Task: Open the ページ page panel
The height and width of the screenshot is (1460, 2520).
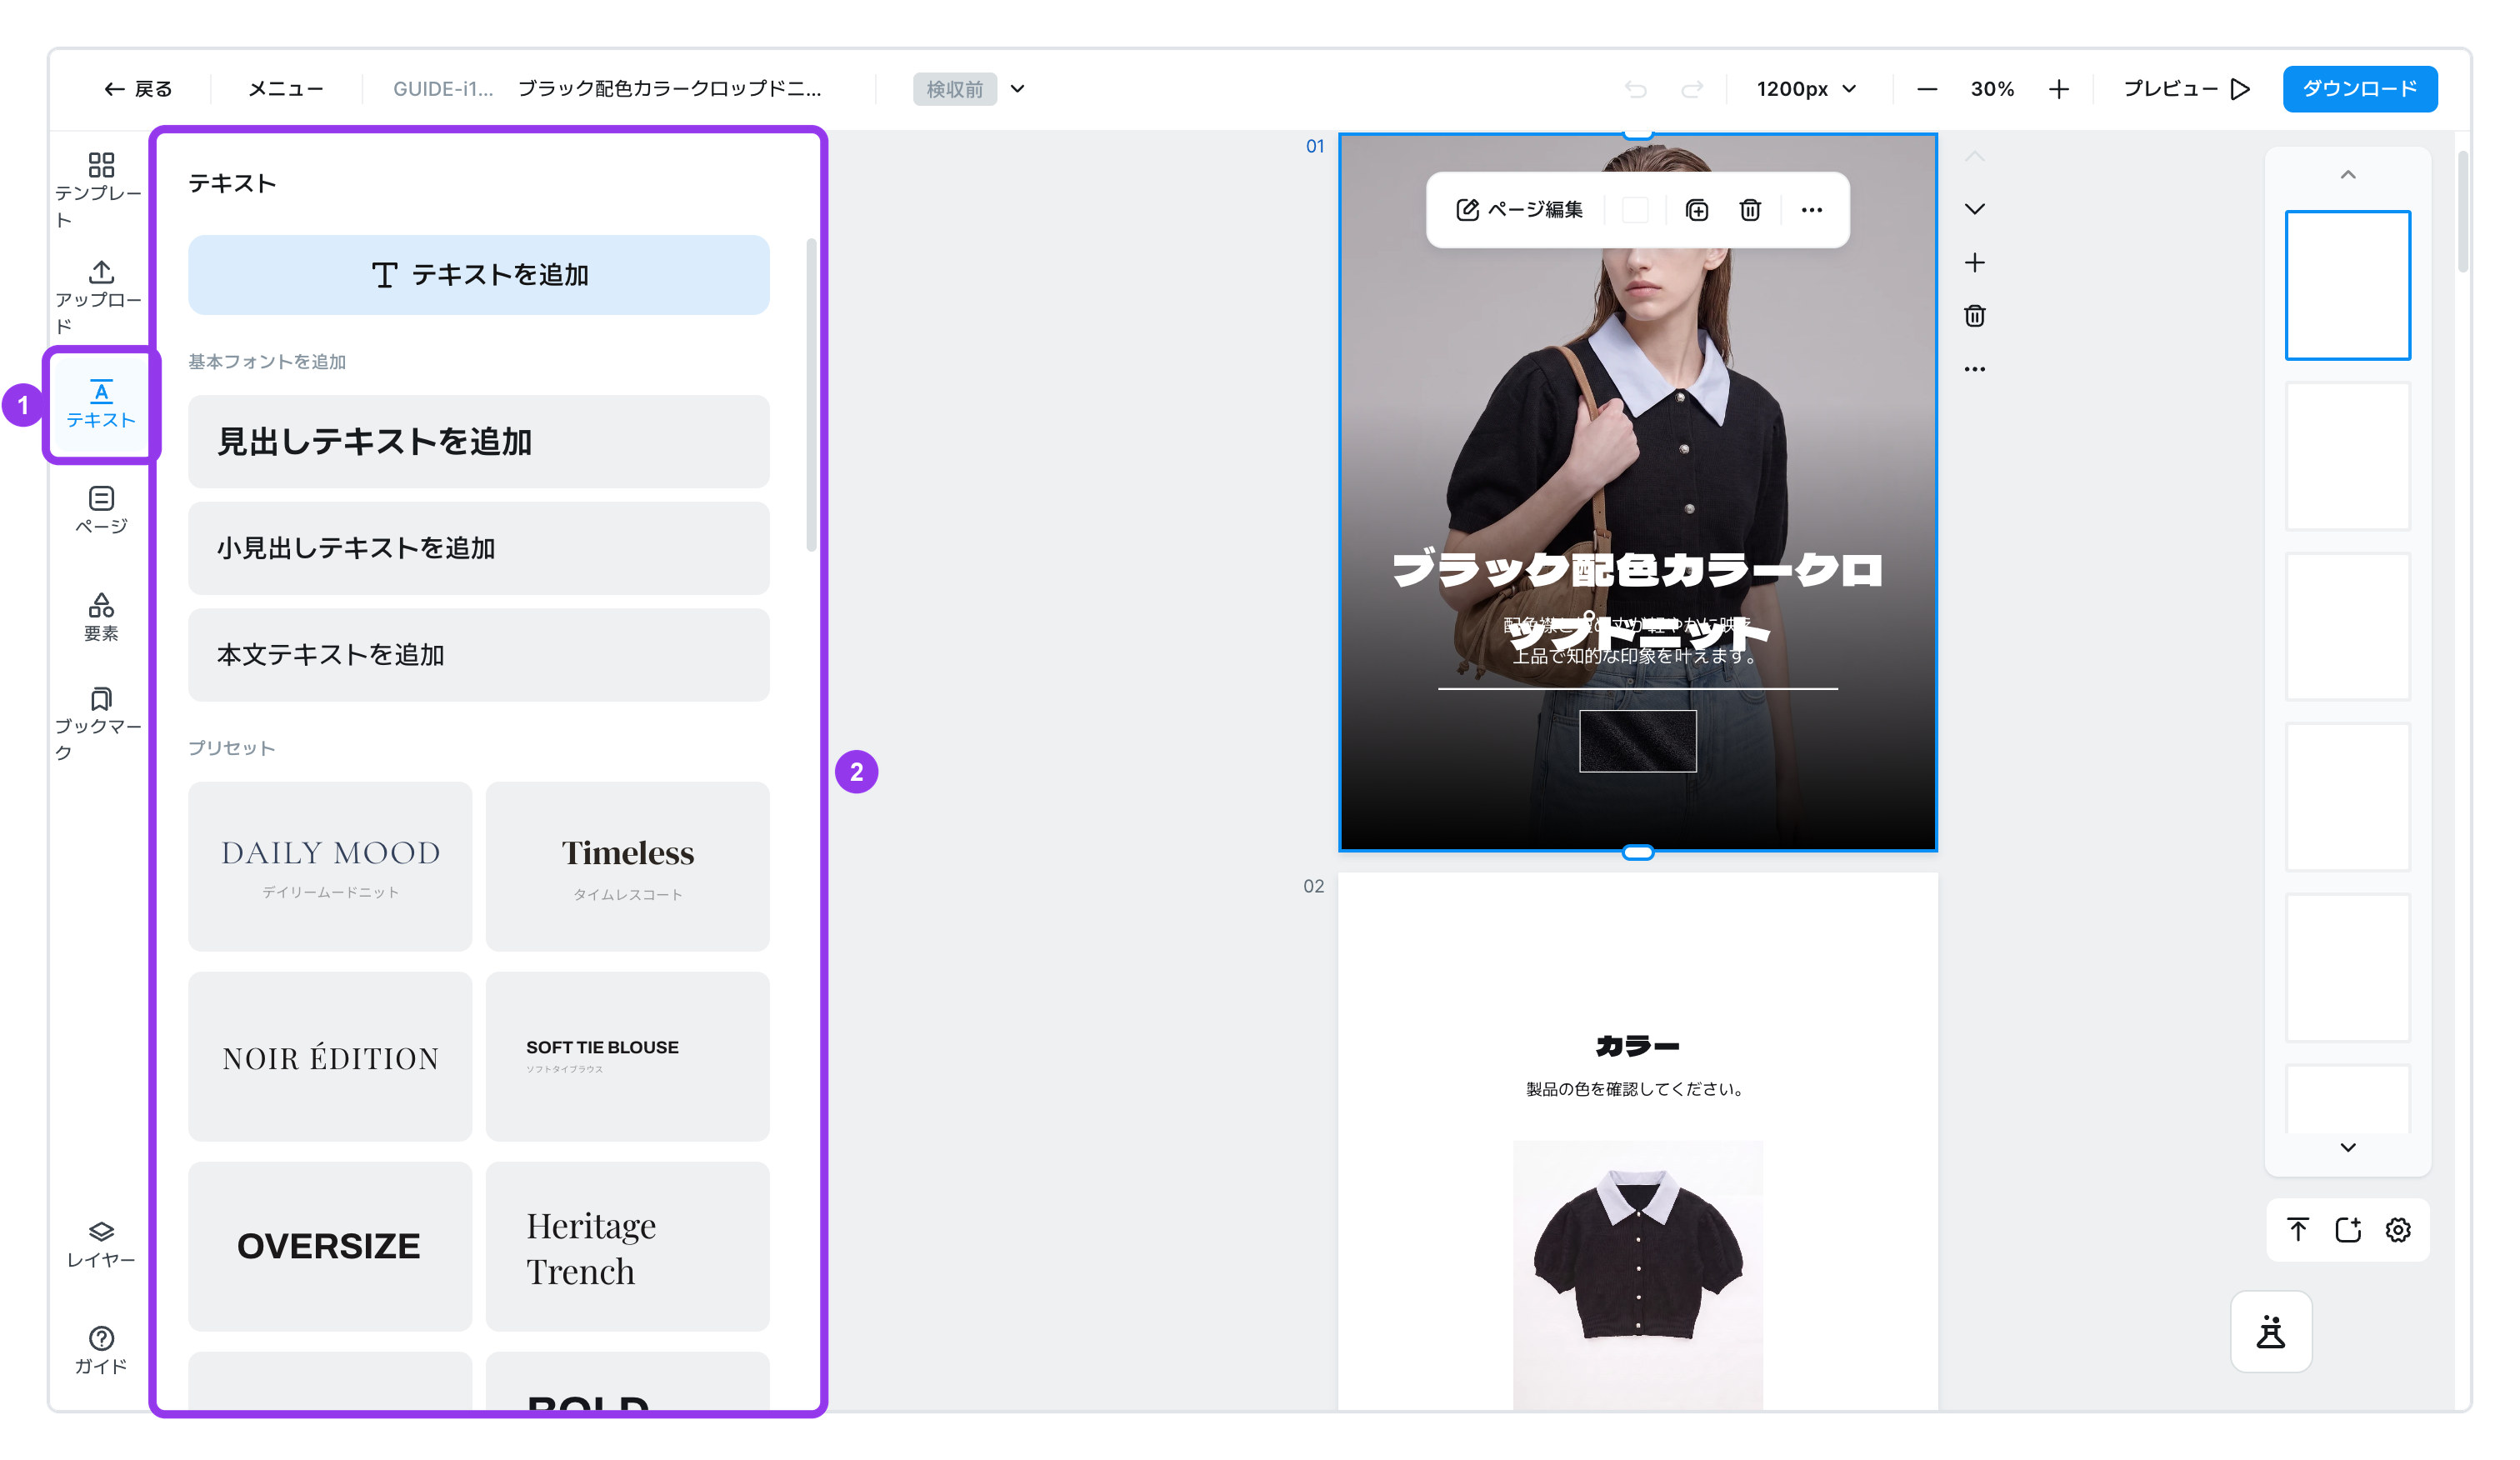Action: 101,510
